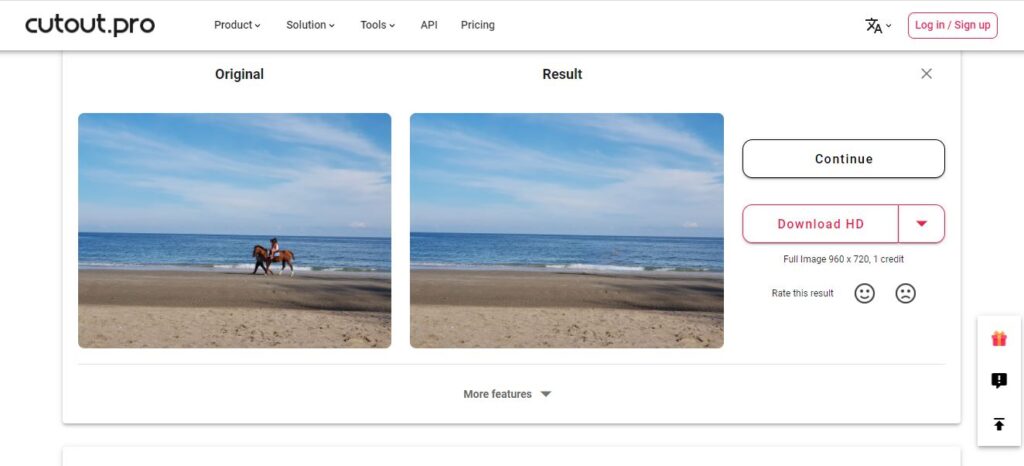Expand the Solution menu

[310, 25]
